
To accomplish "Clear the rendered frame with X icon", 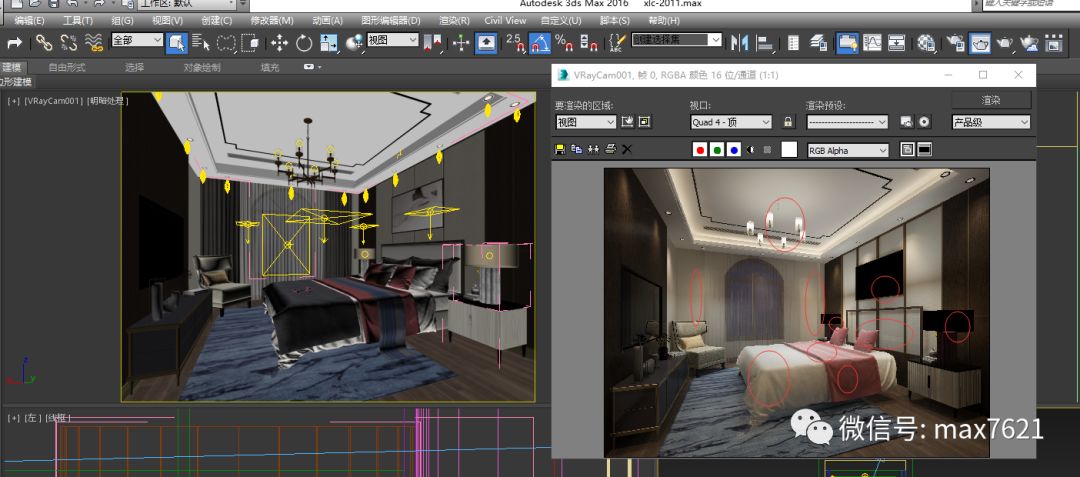I will pos(627,149).
